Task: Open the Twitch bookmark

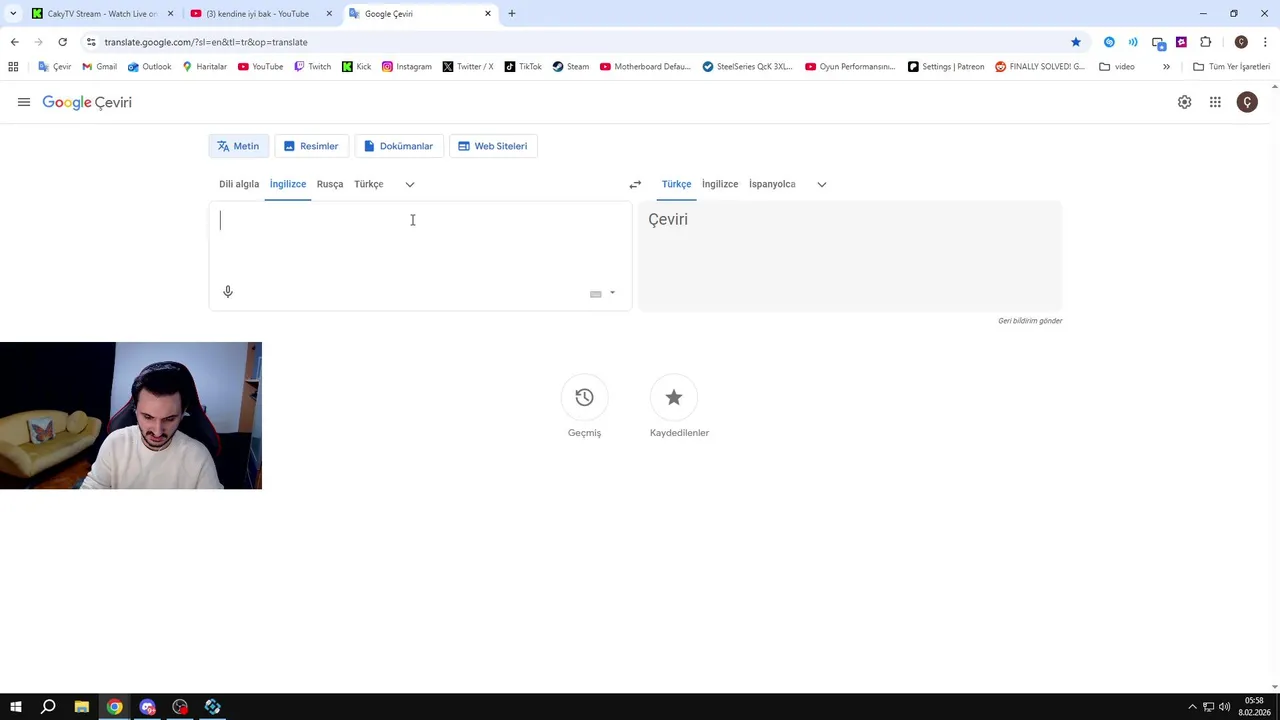Action: tap(312, 67)
